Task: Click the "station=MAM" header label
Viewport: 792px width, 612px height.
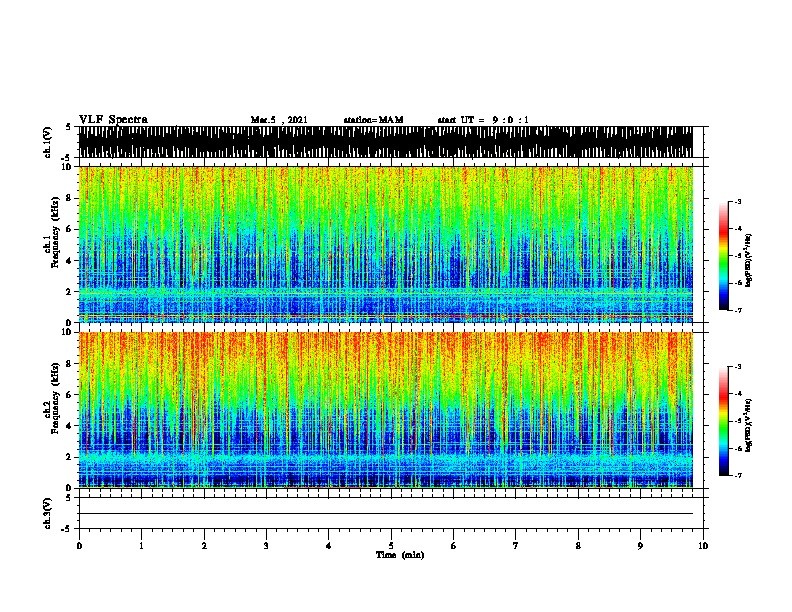Action: coord(373,120)
